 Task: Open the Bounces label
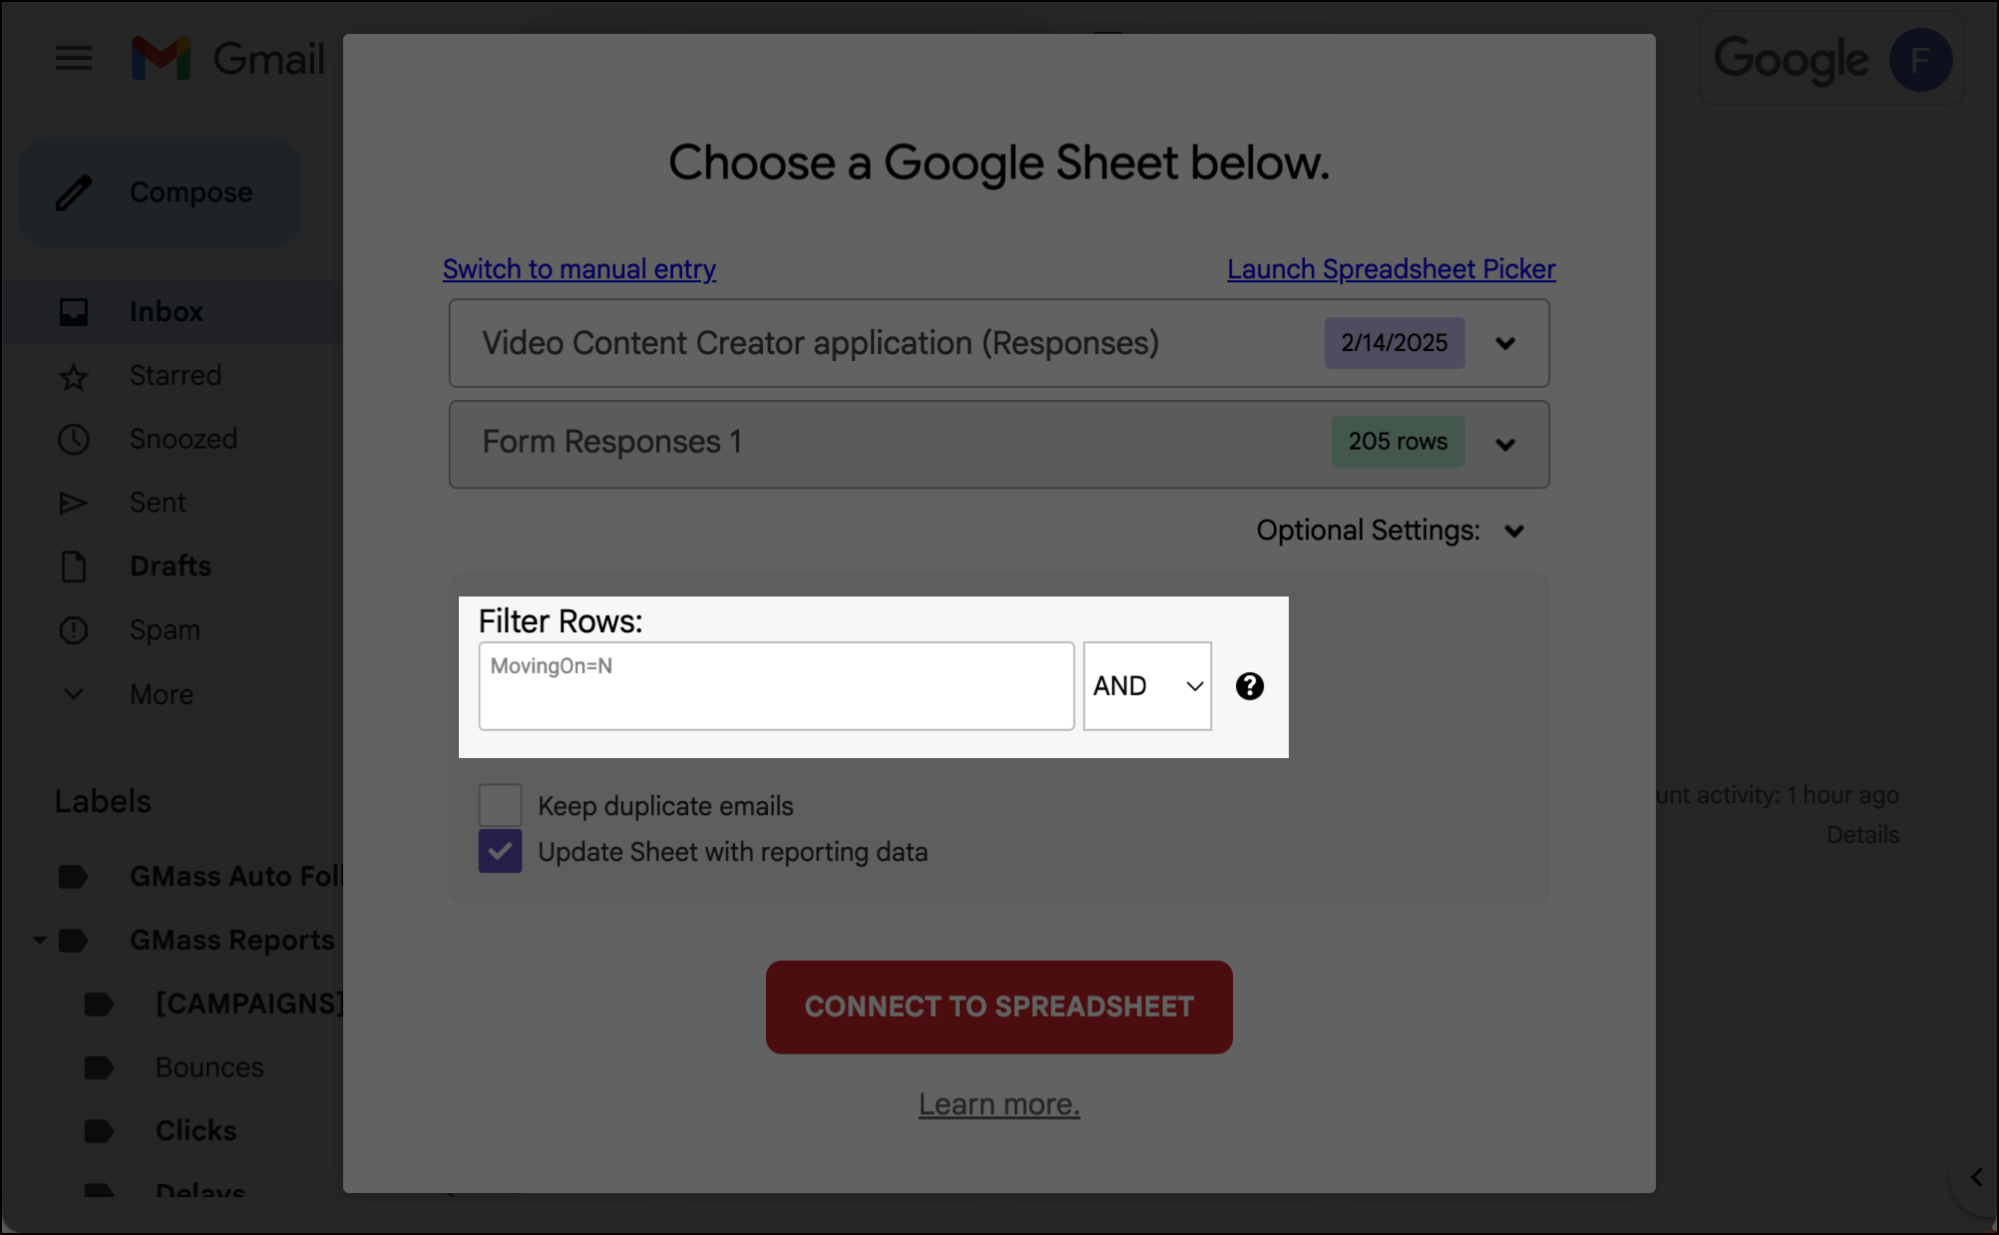click(x=210, y=1067)
